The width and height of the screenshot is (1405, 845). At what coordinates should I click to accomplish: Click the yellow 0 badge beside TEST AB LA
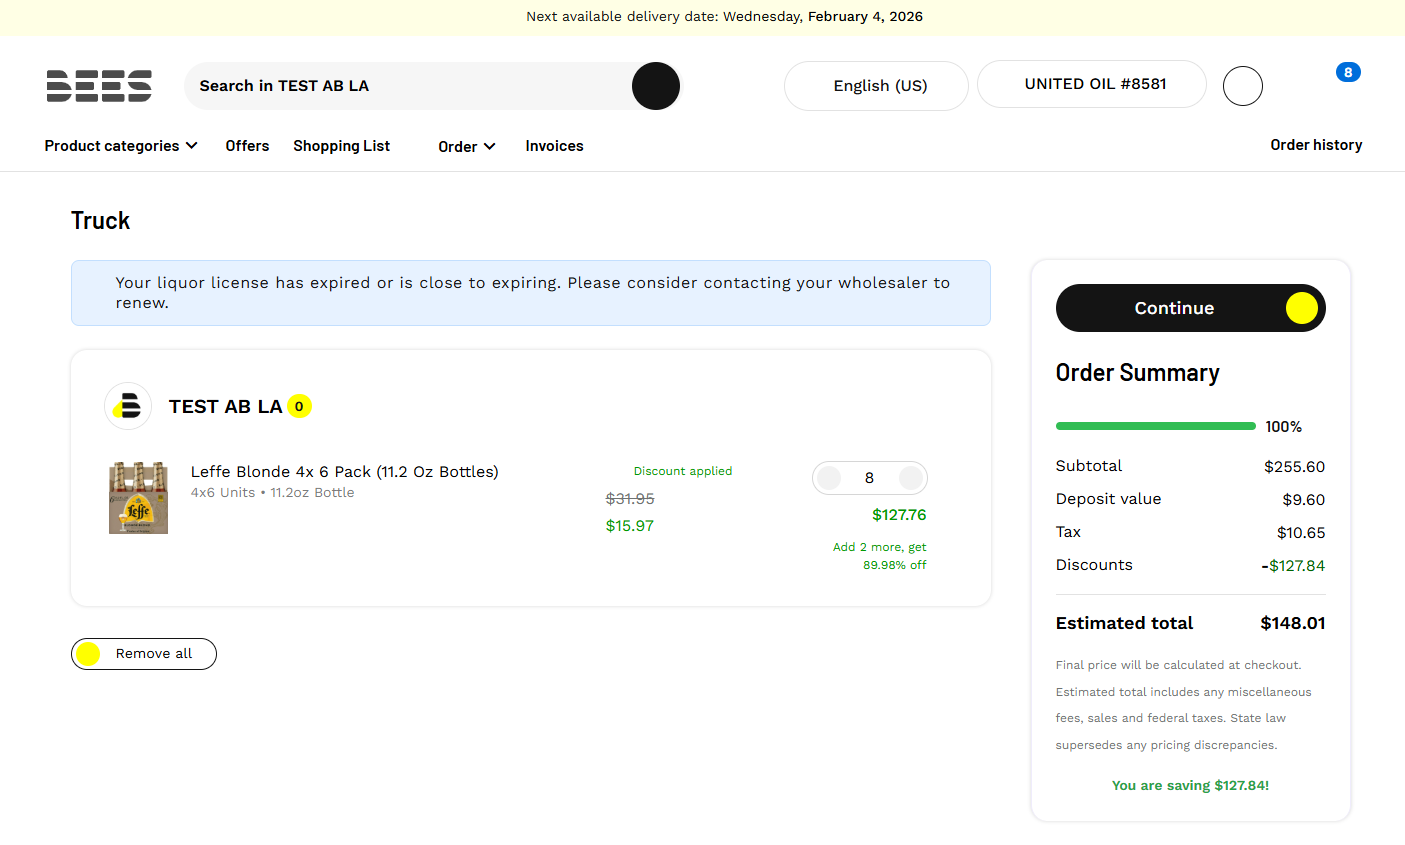click(x=299, y=406)
